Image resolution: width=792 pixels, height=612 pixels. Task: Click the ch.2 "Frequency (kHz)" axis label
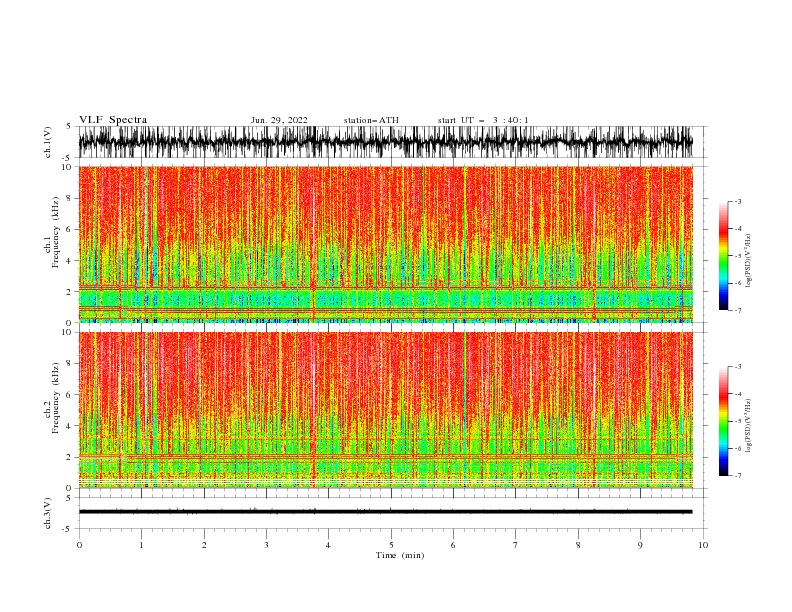tap(56, 398)
